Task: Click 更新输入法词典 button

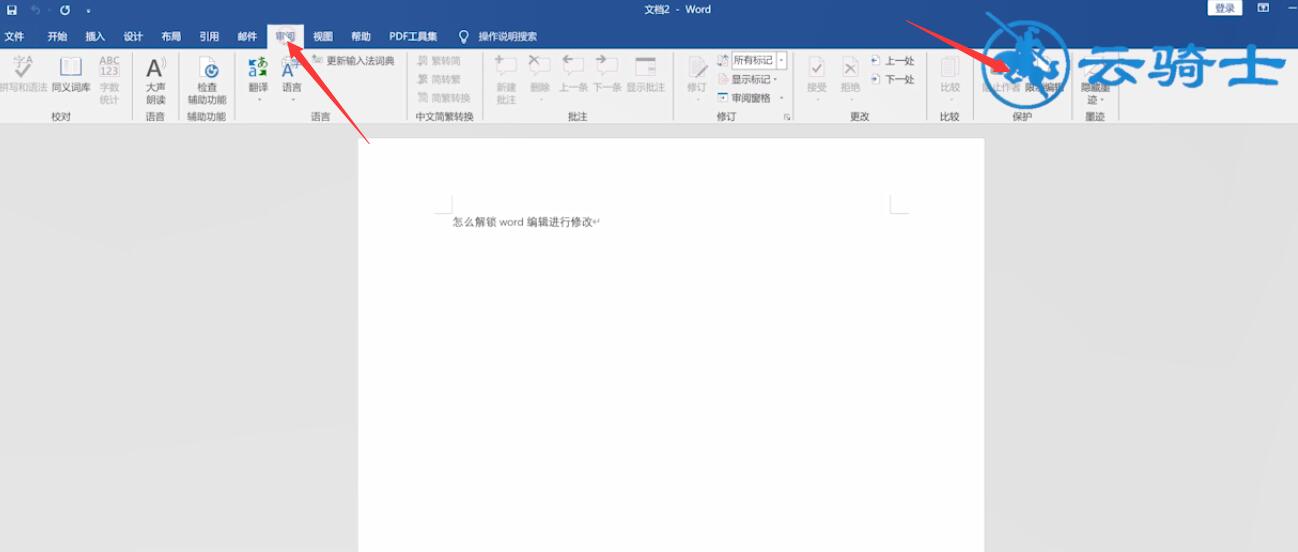Action: (x=353, y=61)
